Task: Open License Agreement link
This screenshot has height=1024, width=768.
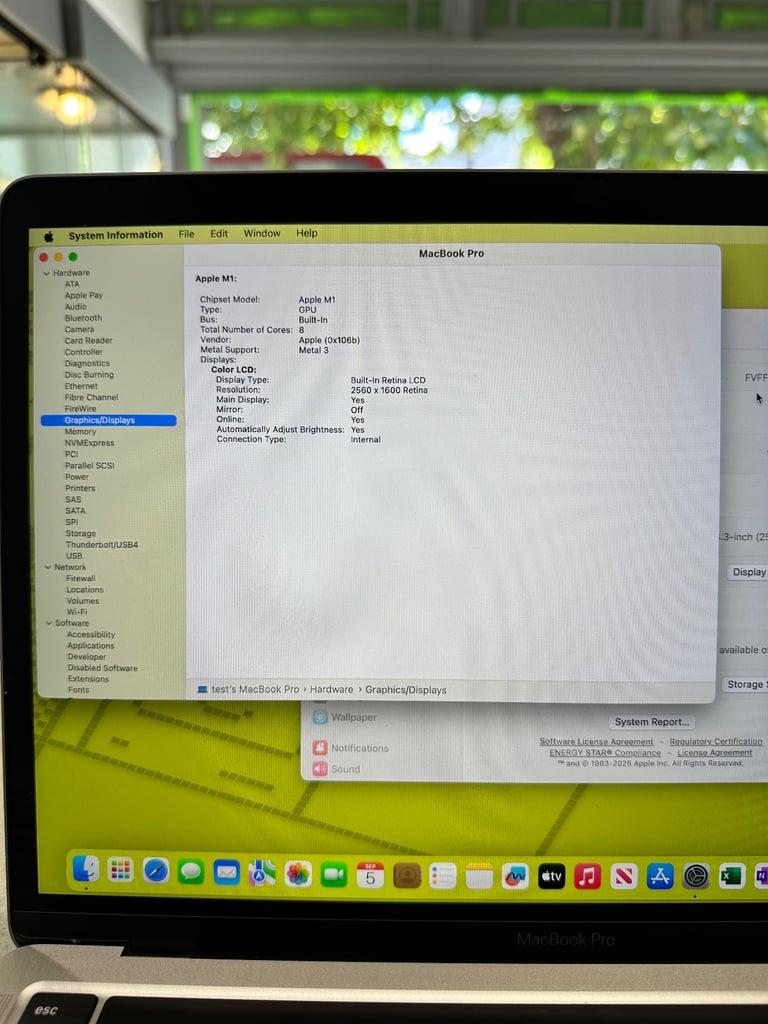Action: pyautogui.click(x=714, y=752)
